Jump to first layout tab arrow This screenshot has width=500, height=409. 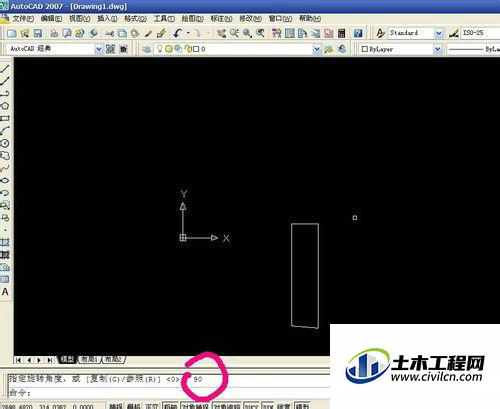click(19, 360)
